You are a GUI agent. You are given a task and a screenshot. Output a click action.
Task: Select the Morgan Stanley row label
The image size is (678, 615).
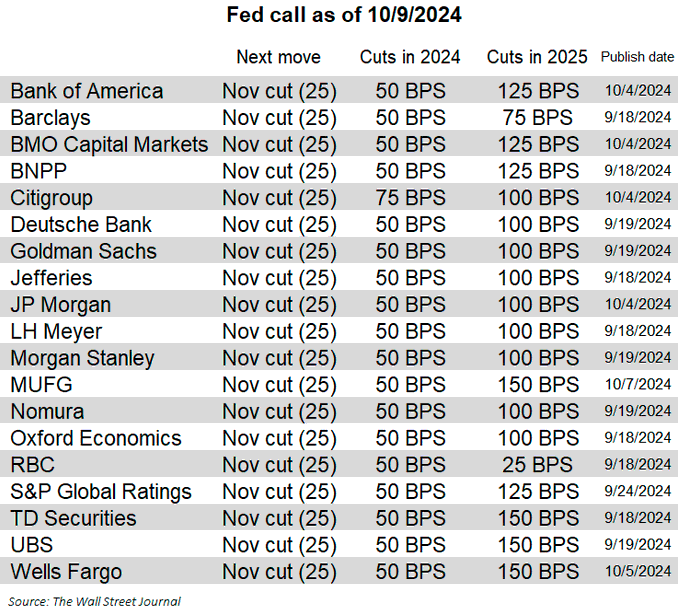tap(82, 358)
